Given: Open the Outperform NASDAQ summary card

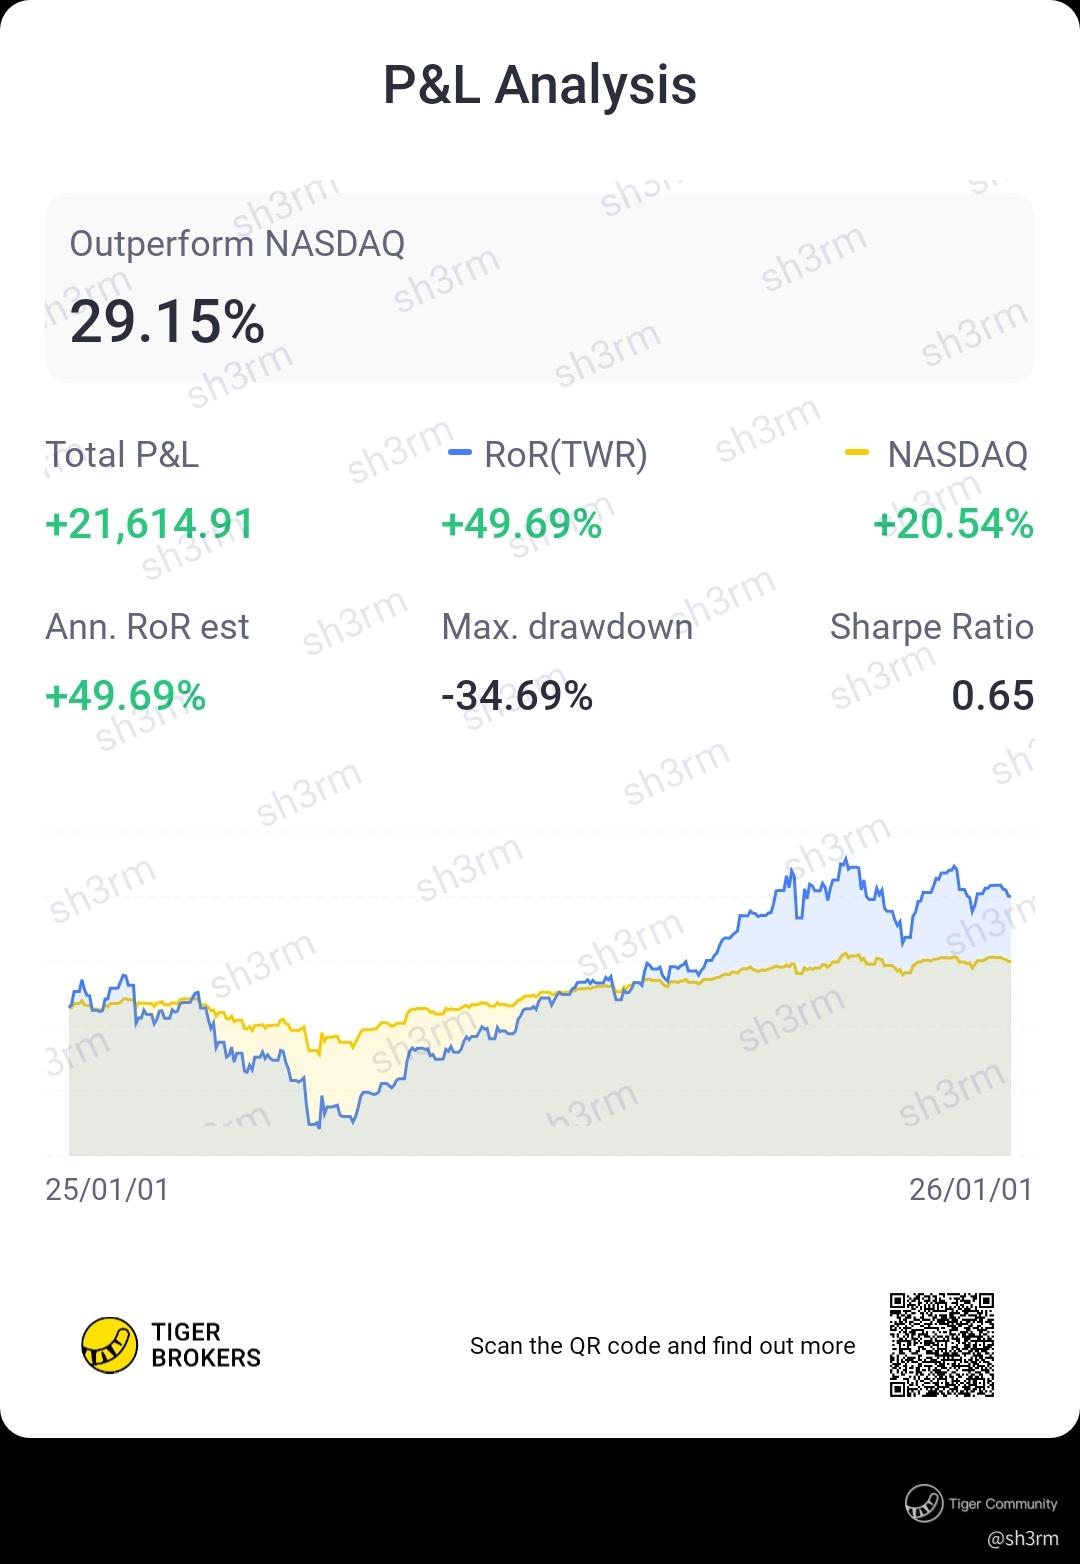Looking at the screenshot, I should 540,288.
